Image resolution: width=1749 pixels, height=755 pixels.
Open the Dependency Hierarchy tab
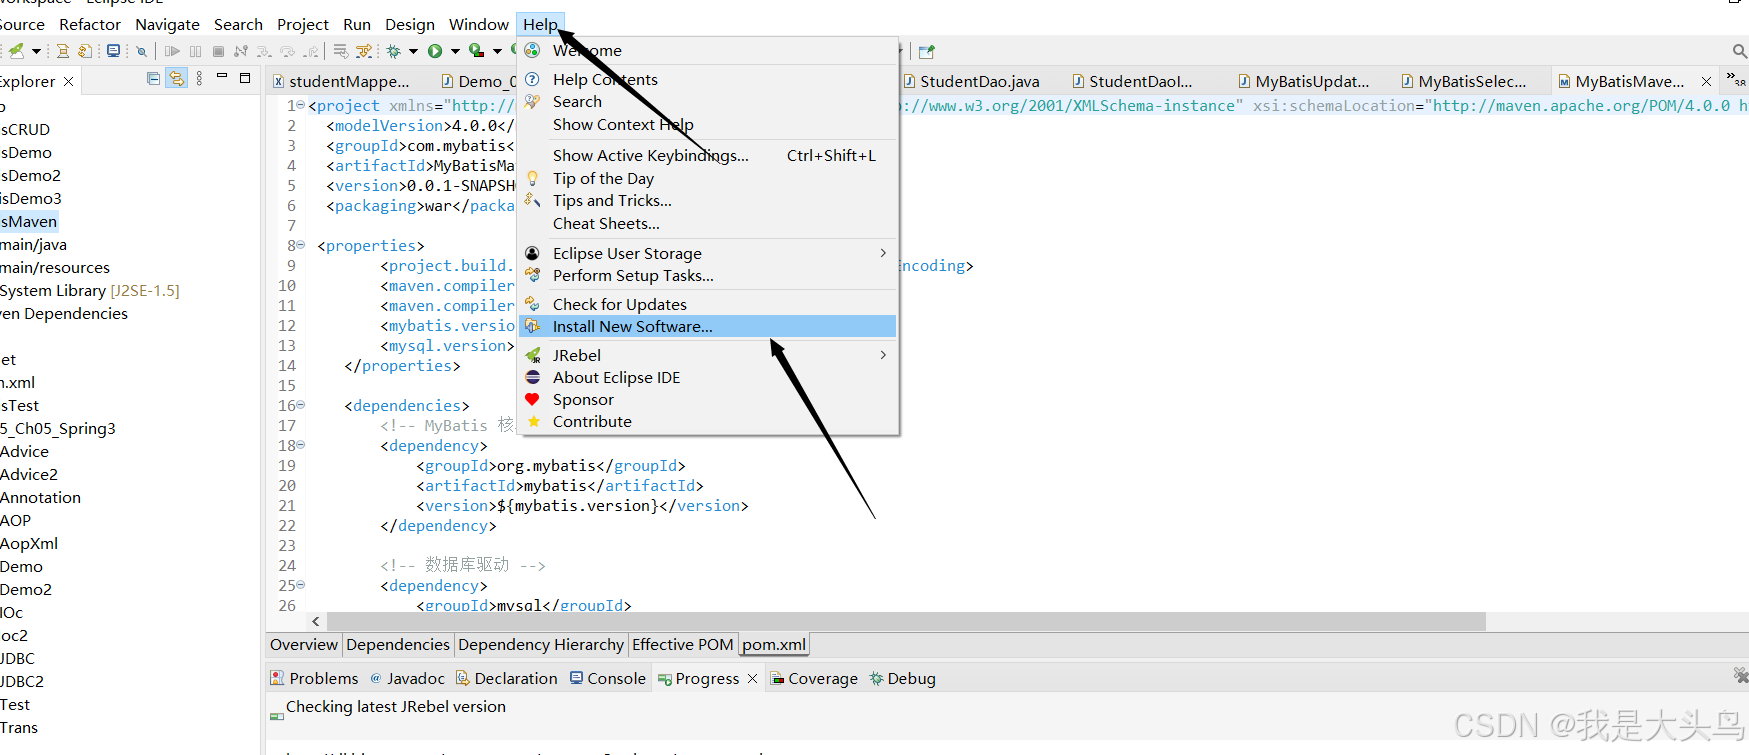pyautogui.click(x=541, y=645)
